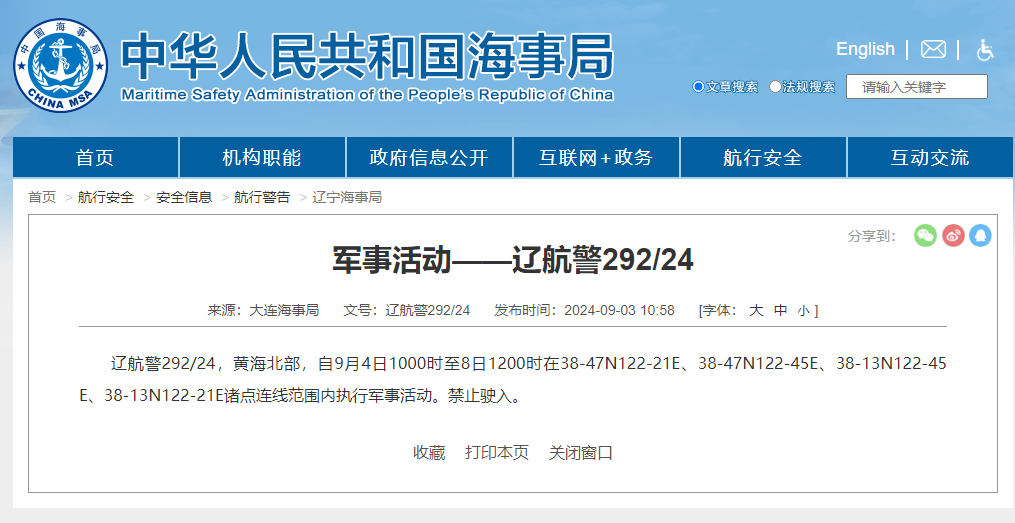The width and height of the screenshot is (1015, 523).
Task: Click the wheelchair accessibility icon
Action: pyautogui.click(x=985, y=50)
